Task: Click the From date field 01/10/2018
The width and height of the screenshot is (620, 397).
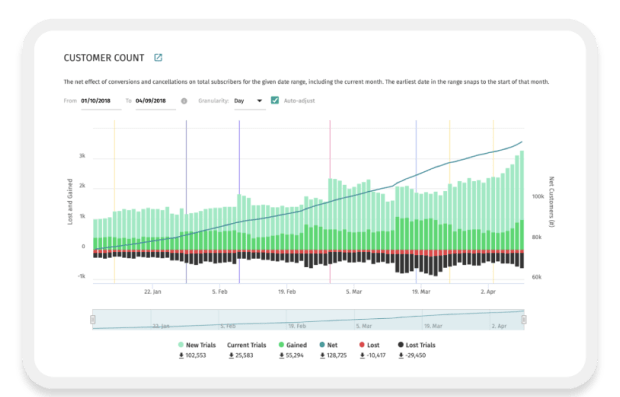Action: point(101,101)
